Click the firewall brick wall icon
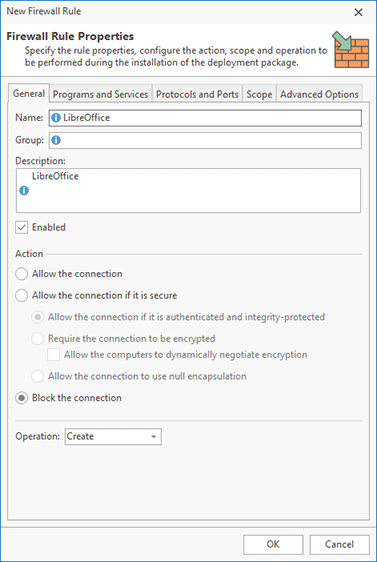Viewport: 377px width, 562px height. (350, 49)
